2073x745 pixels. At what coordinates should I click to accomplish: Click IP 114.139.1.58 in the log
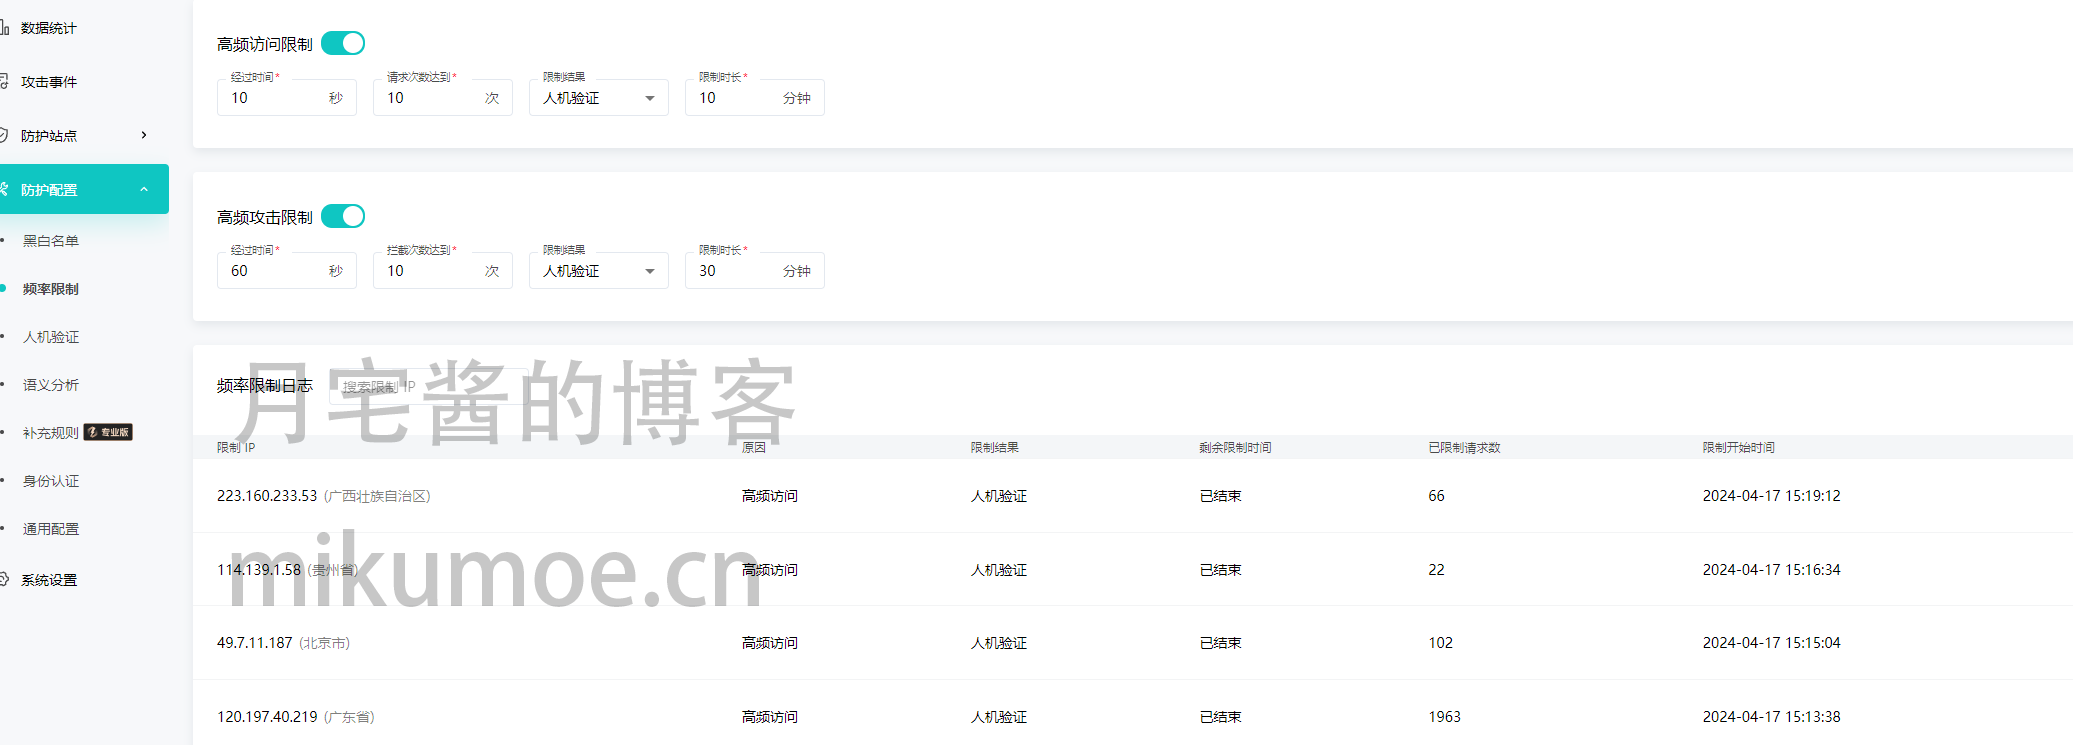point(259,570)
